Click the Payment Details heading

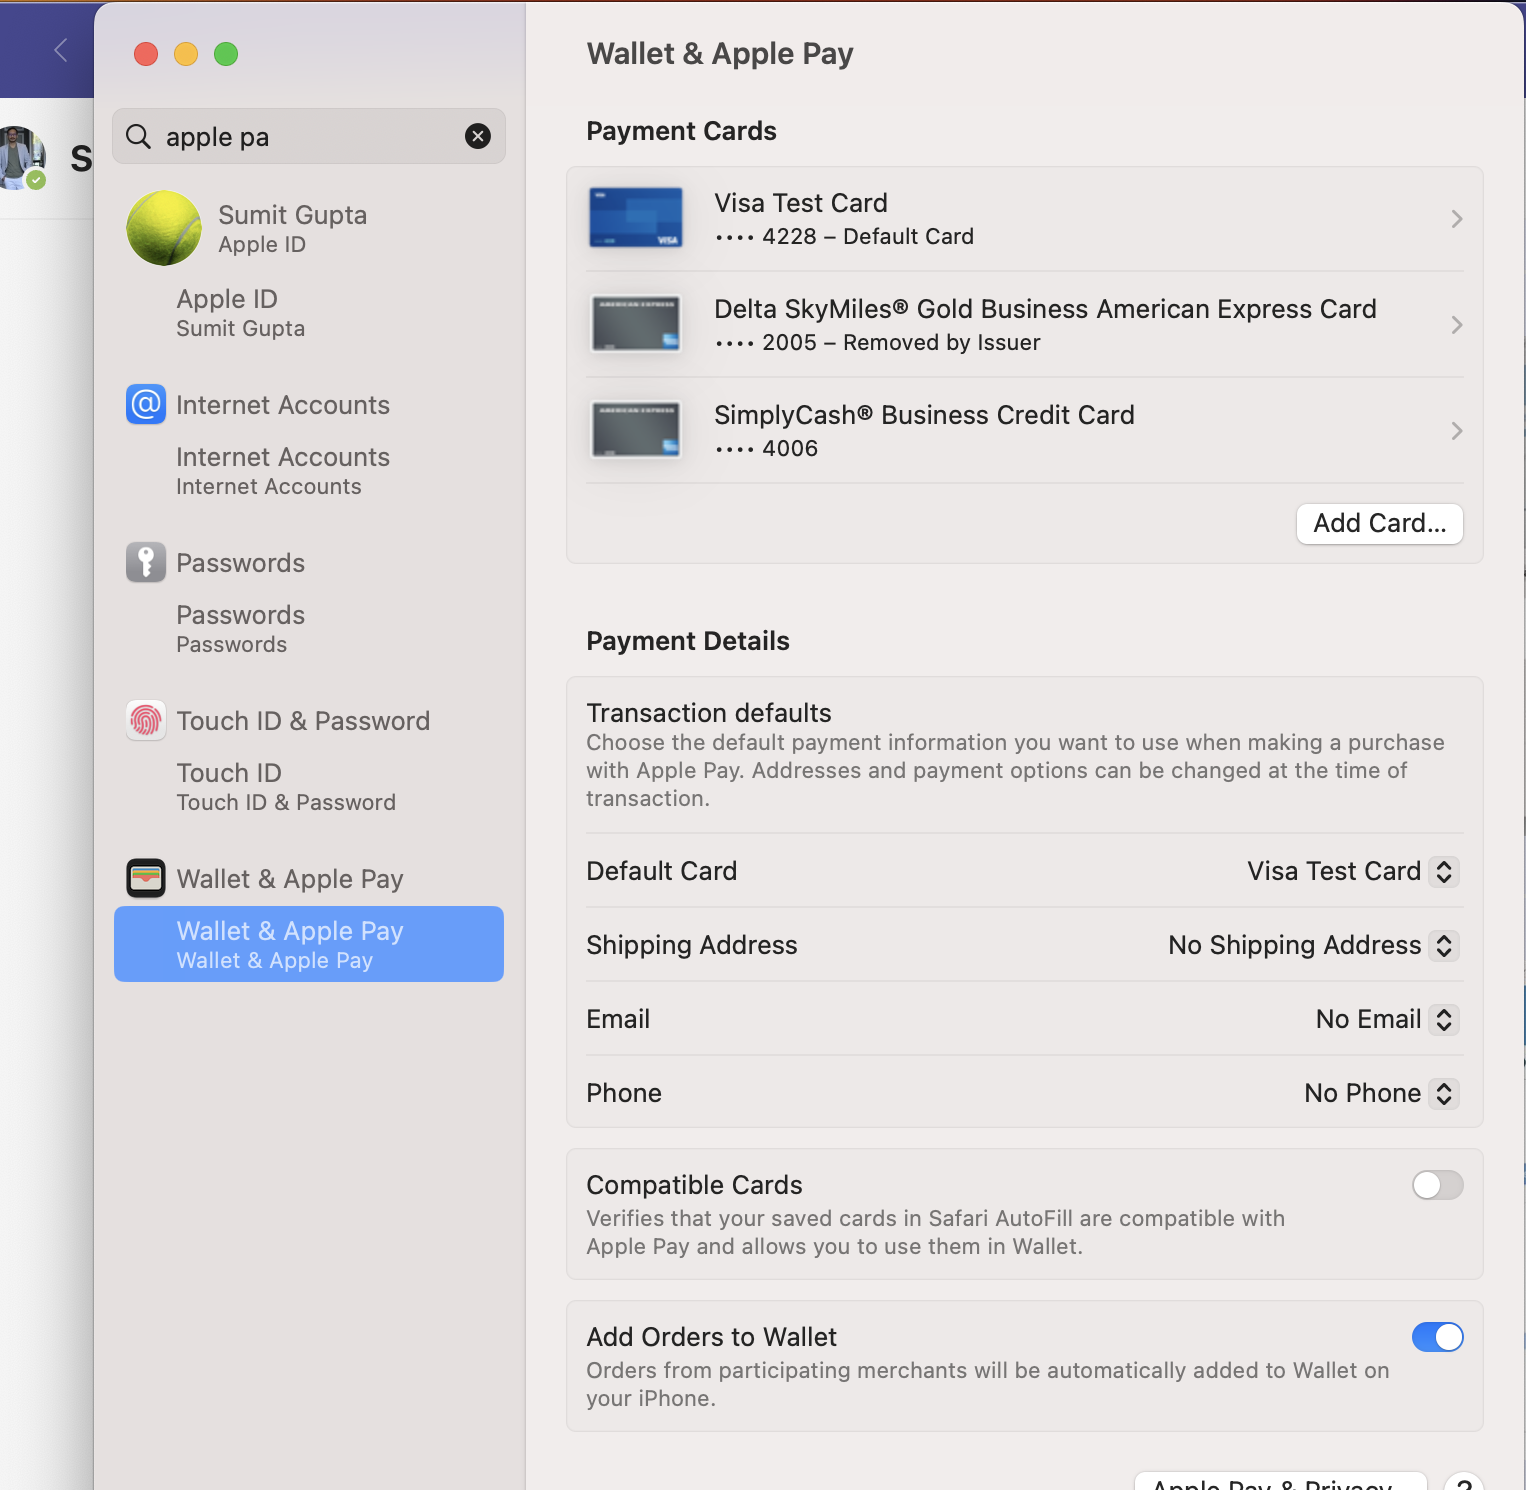pos(688,641)
